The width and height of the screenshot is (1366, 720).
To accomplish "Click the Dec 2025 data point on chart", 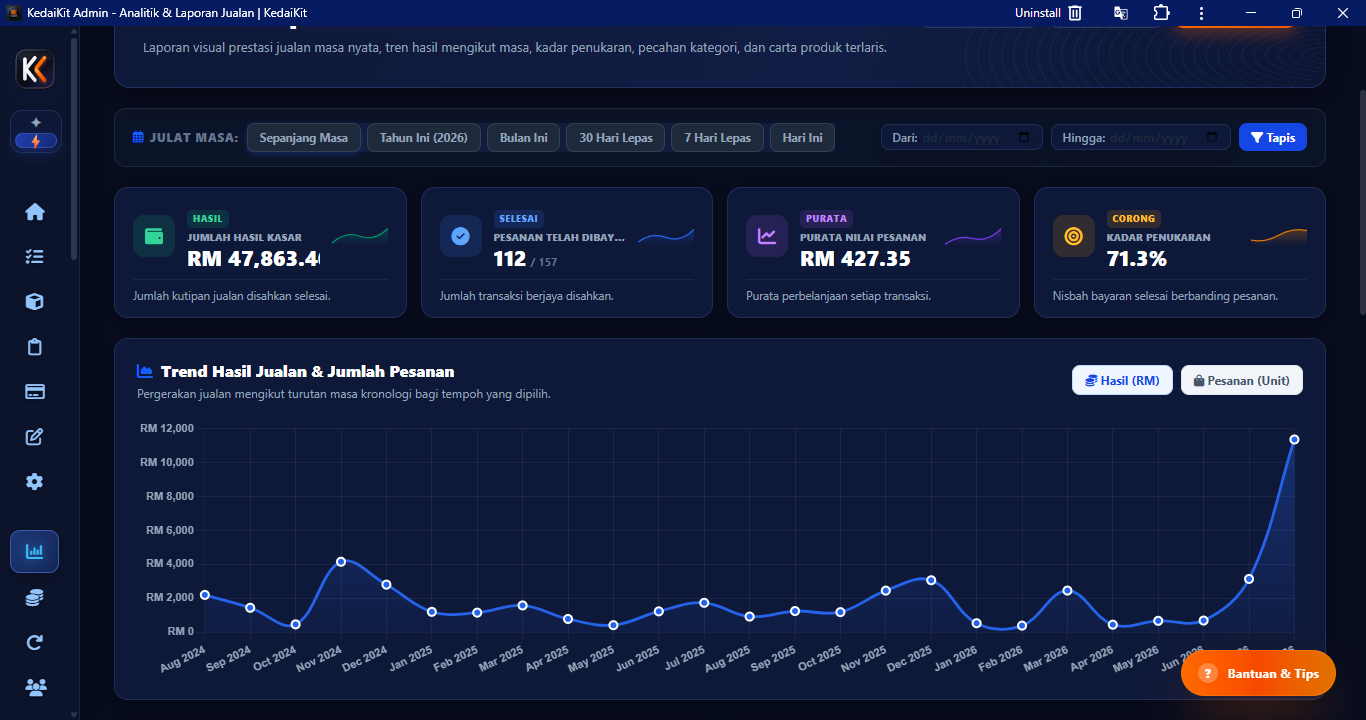I will pyautogui.click(x=931, y=580).
